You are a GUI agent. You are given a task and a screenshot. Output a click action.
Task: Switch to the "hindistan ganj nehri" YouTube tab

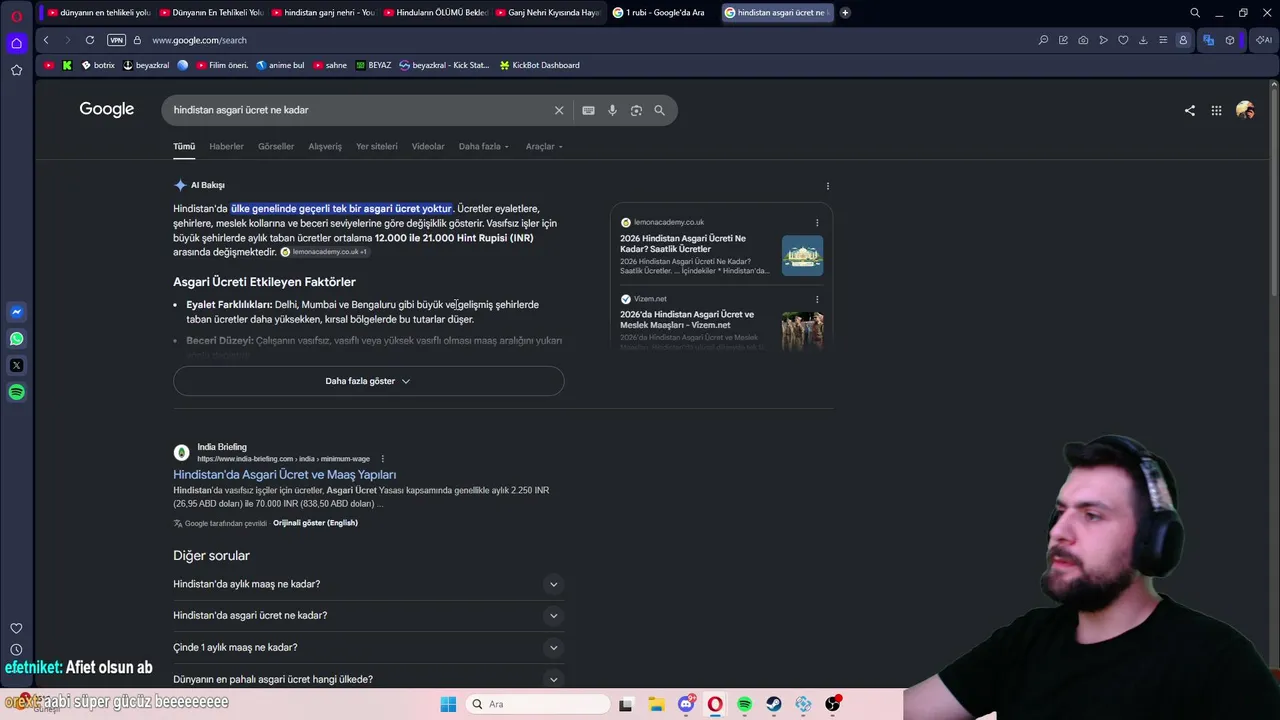[x=323, y=13]
